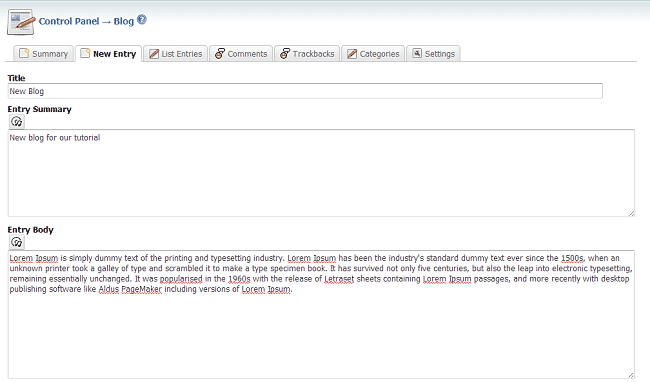Follow the Control Panel breadcrumb link
650x382 pixels.
(x=69, y=21)
